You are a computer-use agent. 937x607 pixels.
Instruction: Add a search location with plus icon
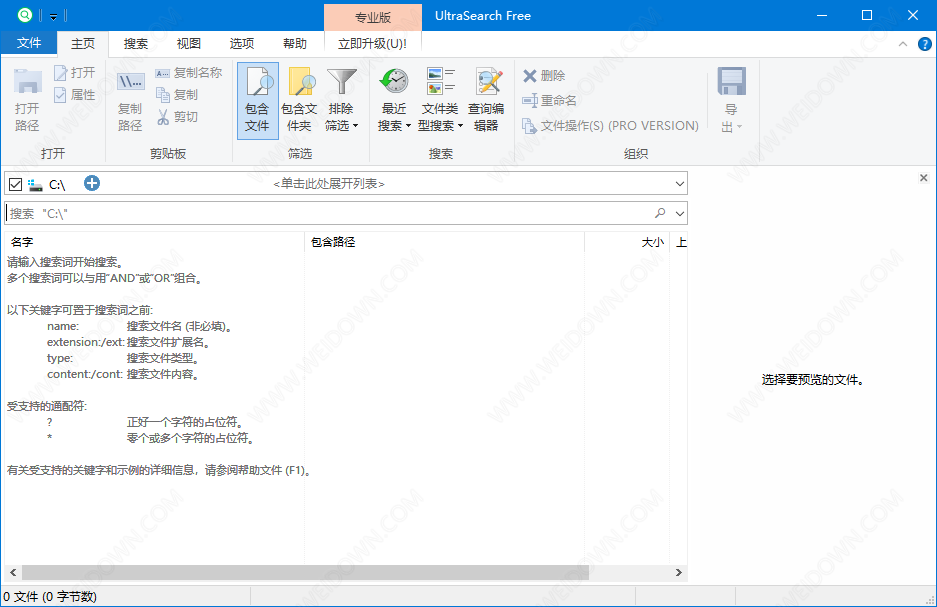pyautogui.click(x=91, y=183)
